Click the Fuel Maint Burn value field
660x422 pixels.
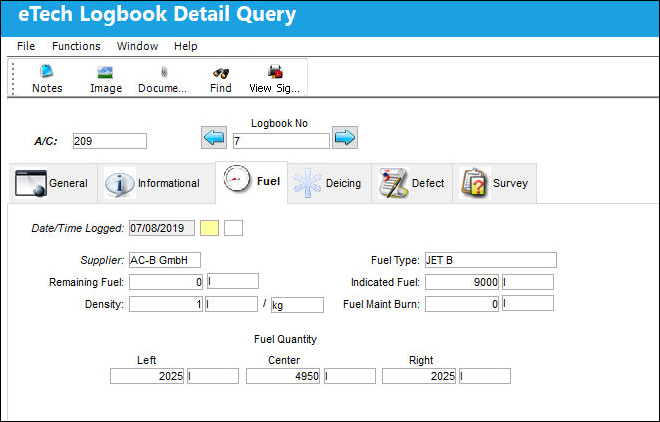[462, 304]
